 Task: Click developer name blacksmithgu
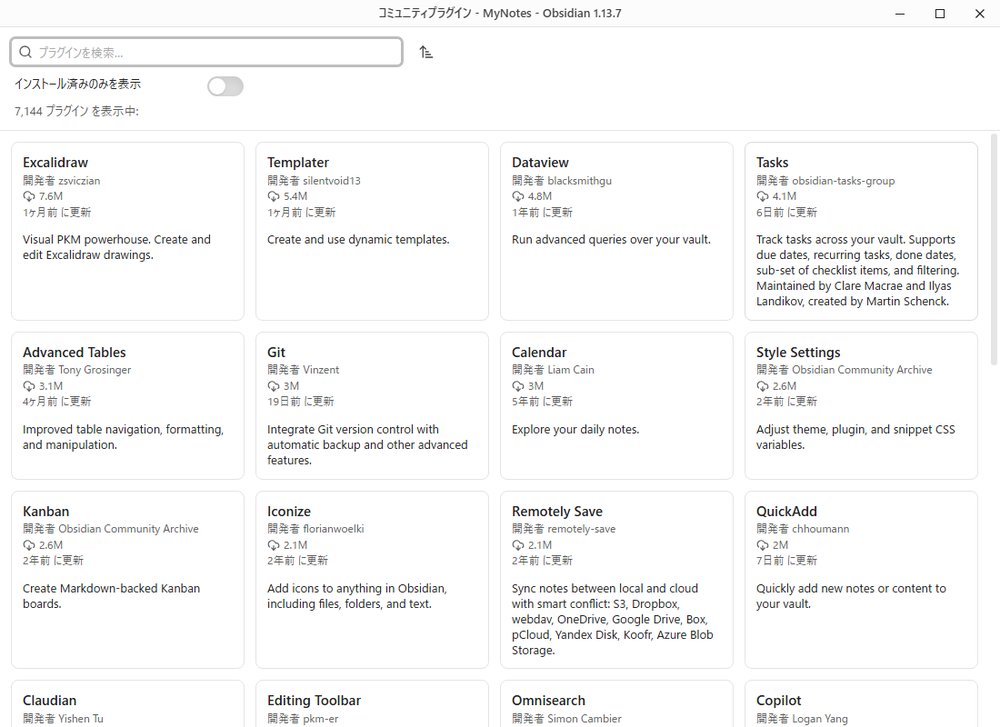click(x=579, y=180)
